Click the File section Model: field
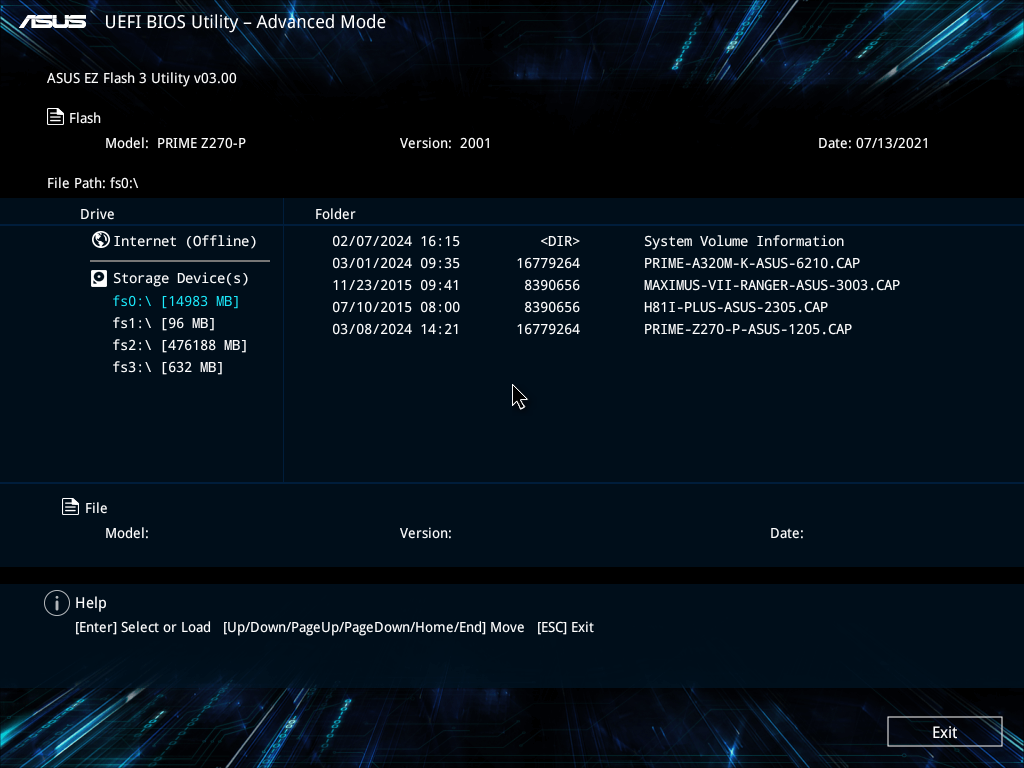The height and width of the screenshot is (768, 1024). [x=127, y=533]
